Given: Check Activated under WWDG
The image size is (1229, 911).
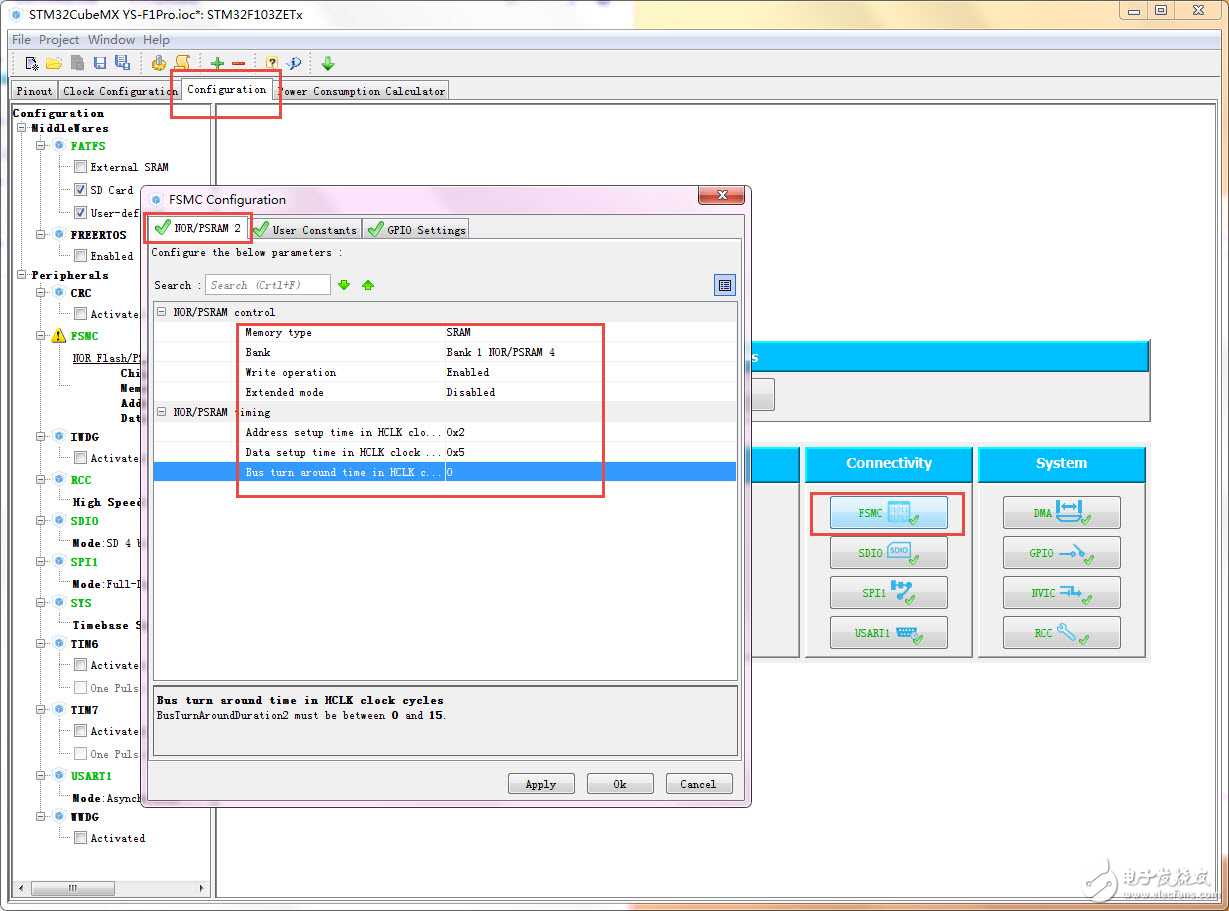Looking at the screenshot, I should pos(81,838).
